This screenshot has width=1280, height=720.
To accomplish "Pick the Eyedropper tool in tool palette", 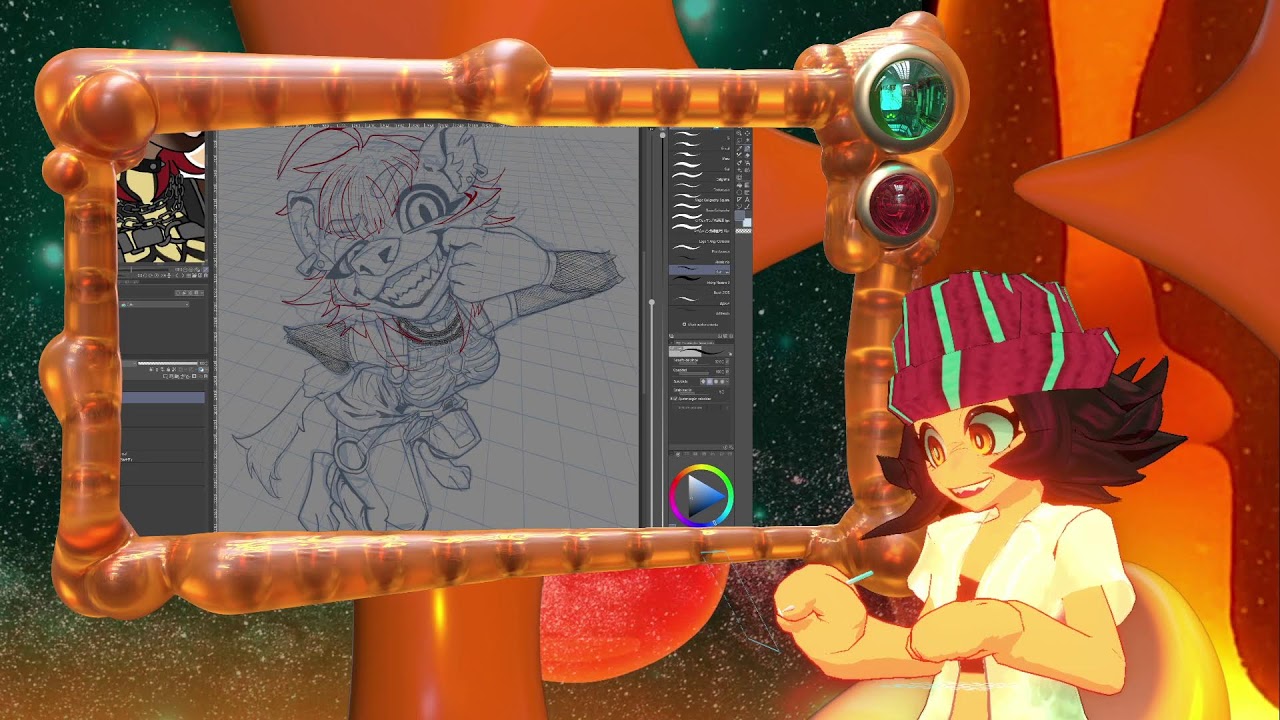I will coord(739,149).
